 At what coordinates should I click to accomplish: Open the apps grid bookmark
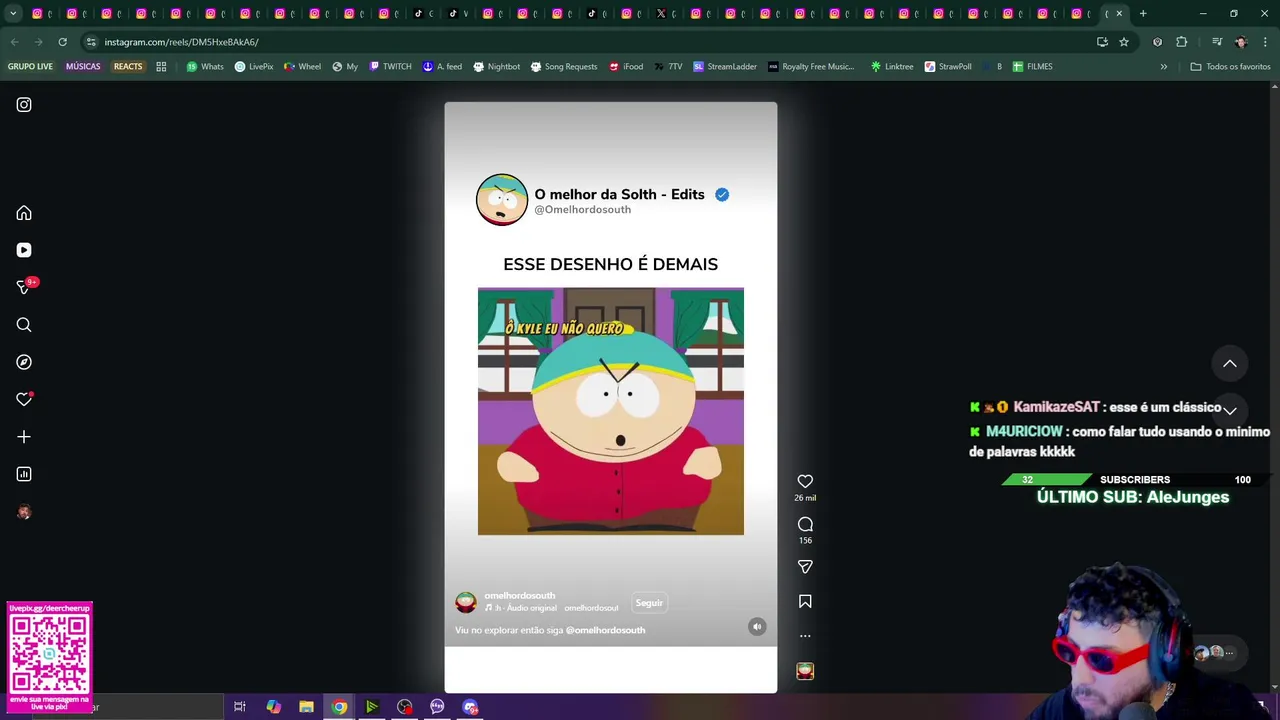tap(161, 67)
